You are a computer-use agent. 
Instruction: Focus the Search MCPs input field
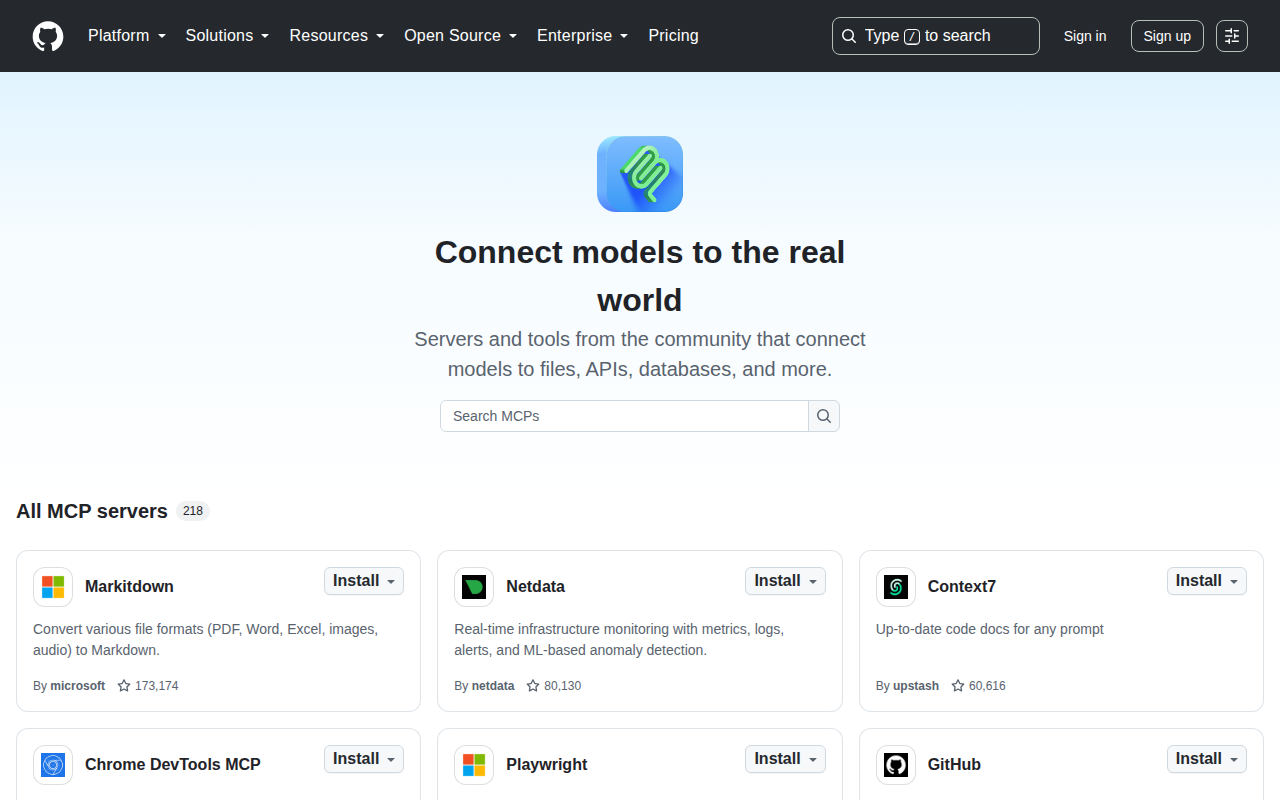click(624, 416)
